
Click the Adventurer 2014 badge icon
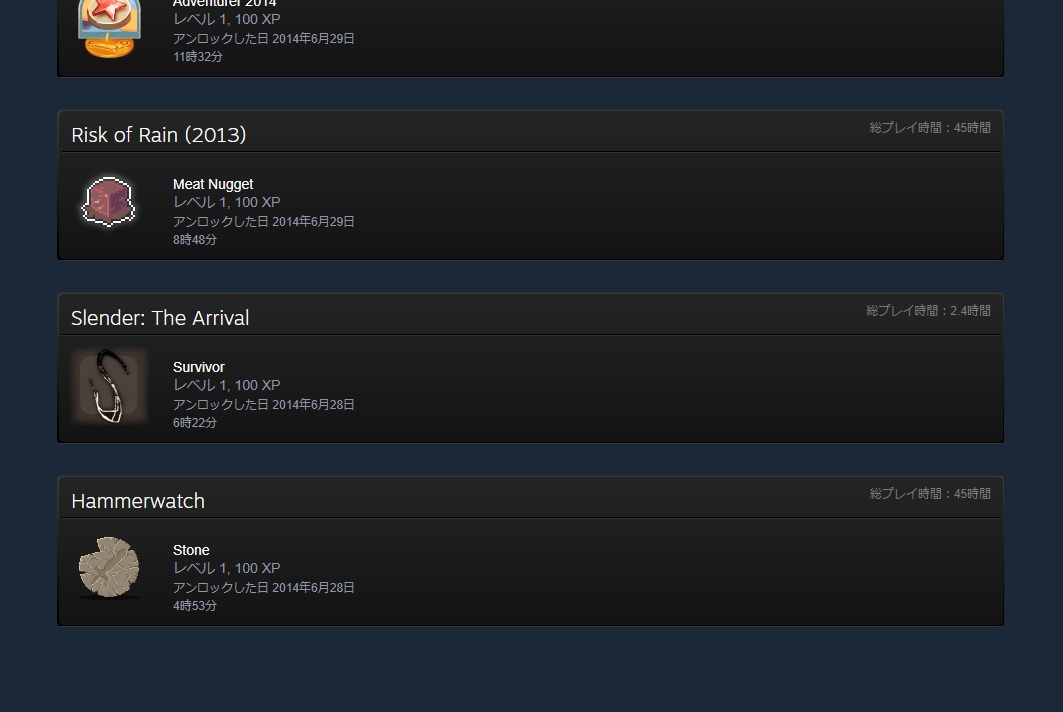pos(109,28)
